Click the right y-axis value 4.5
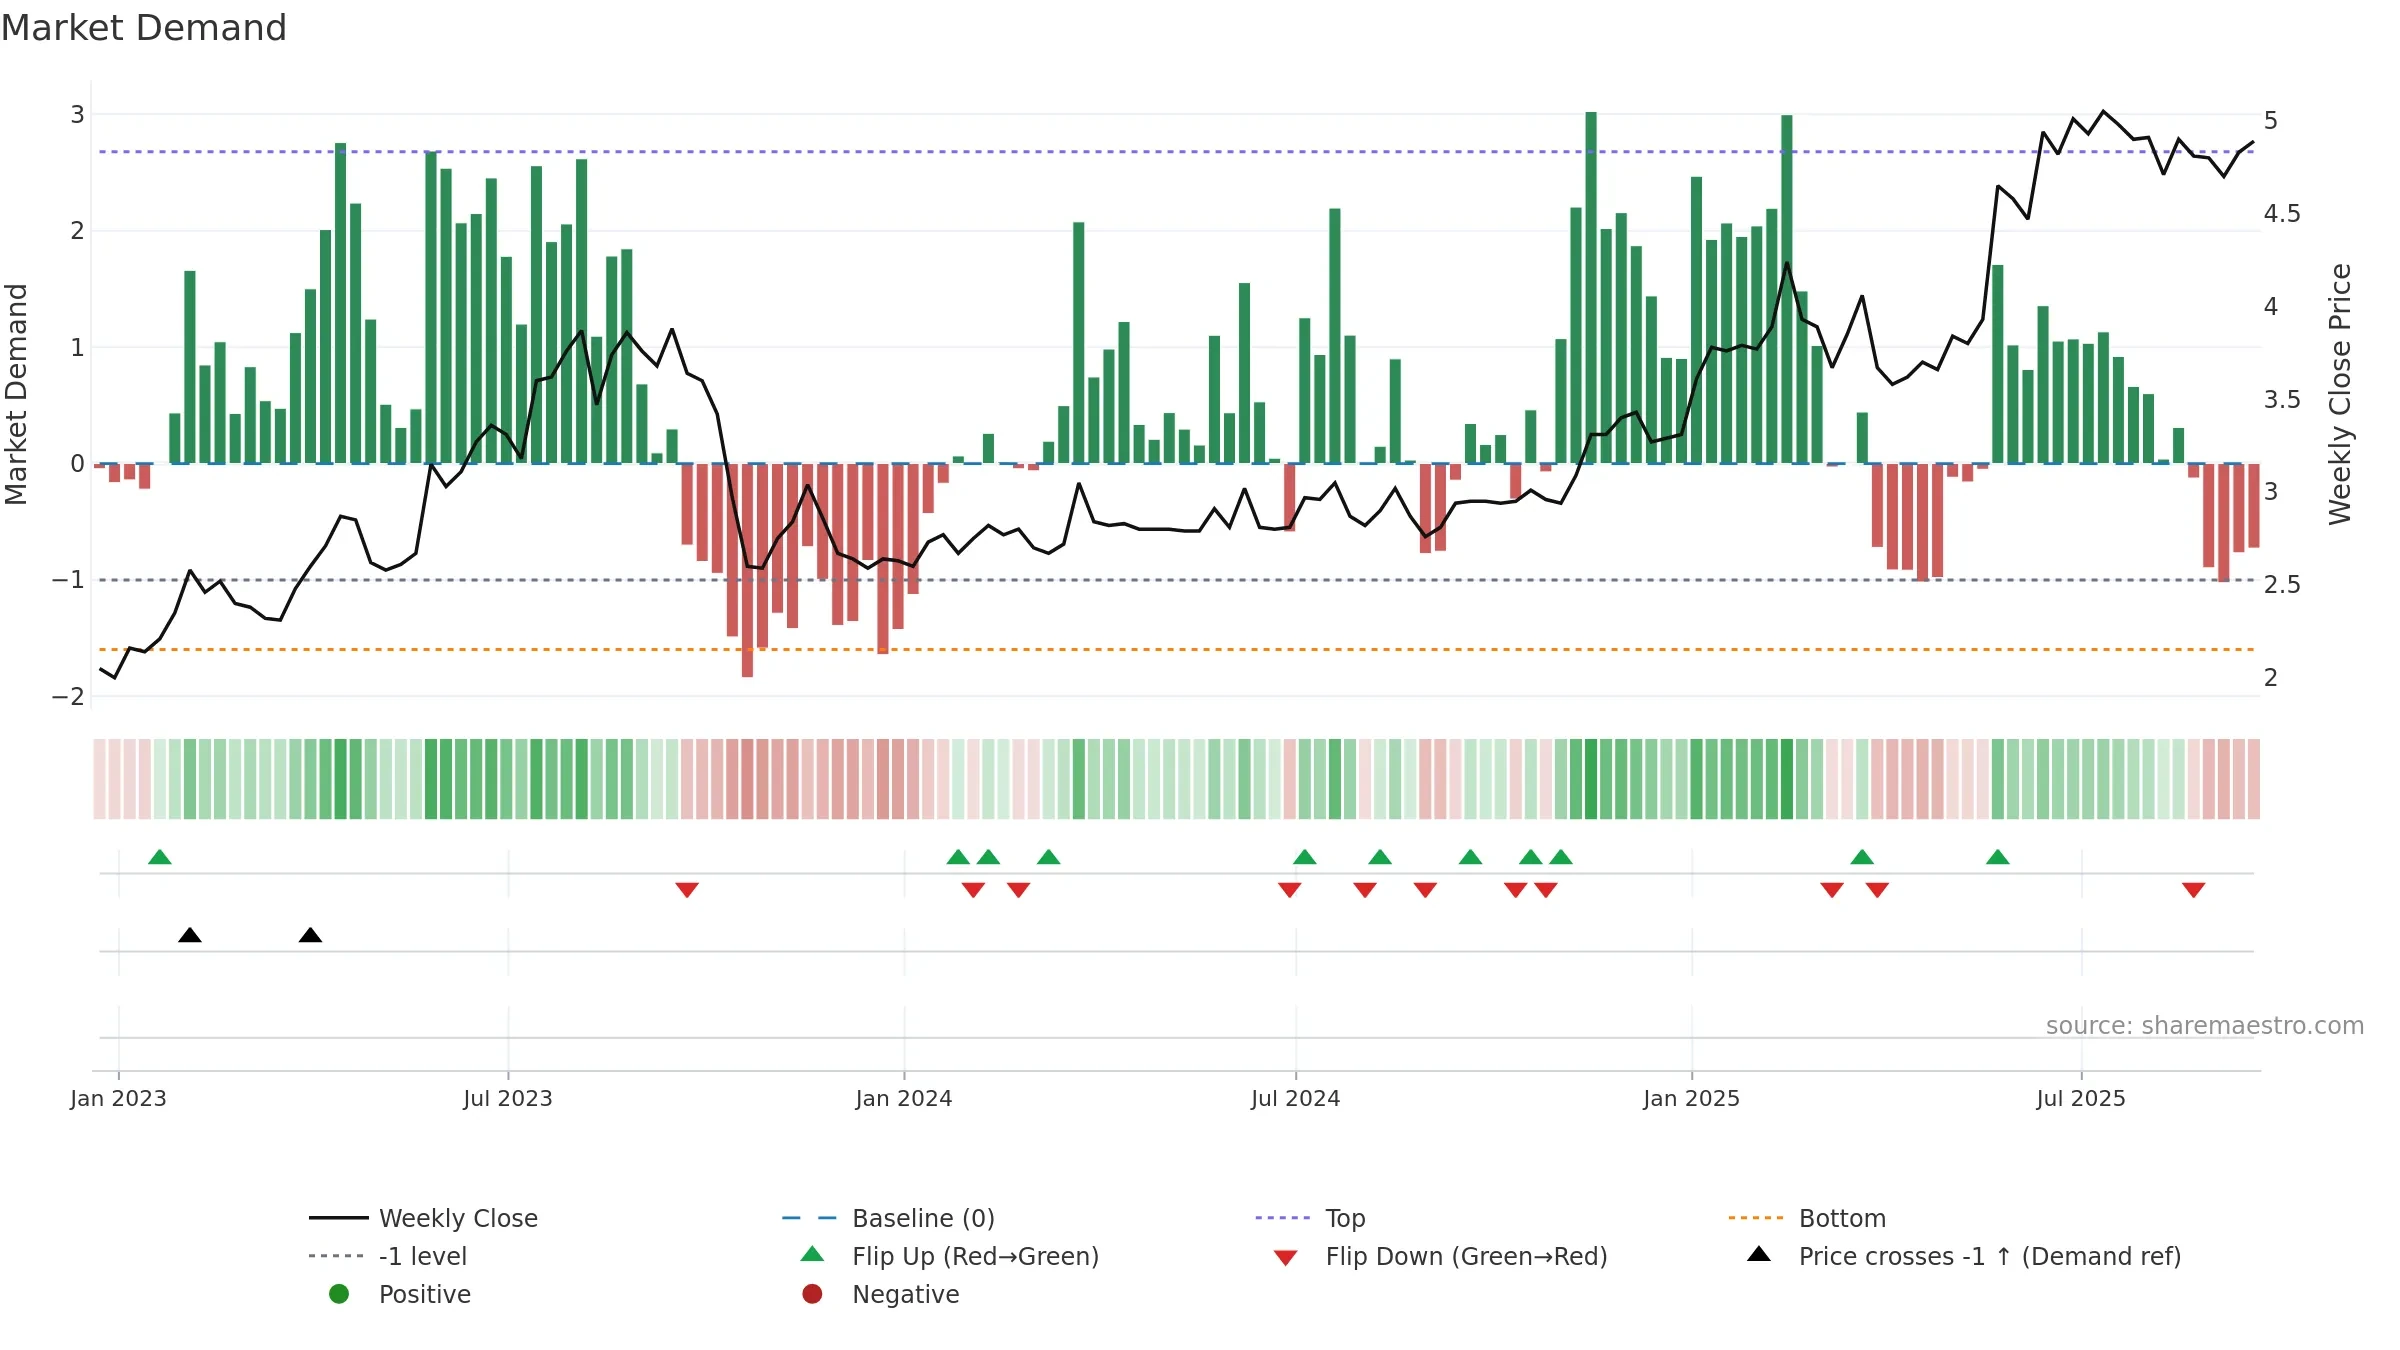This screenshot has width=2400, height=1350. (x=2282, y=213)
